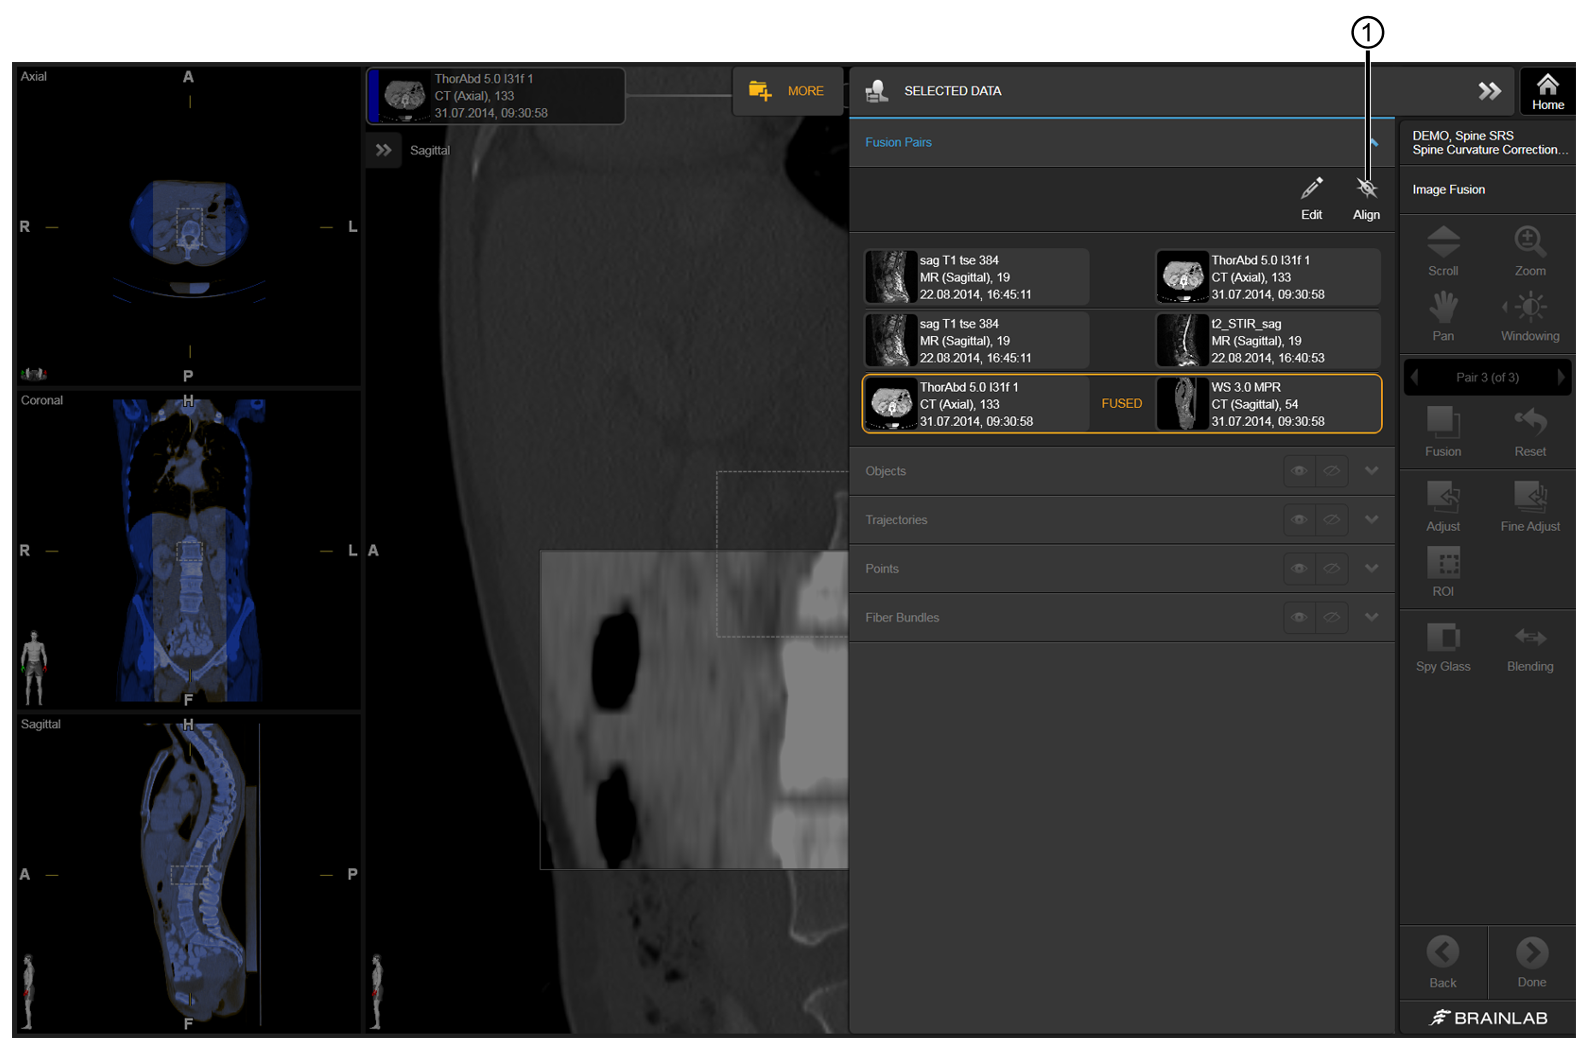Select fused ThorAbd 5.0 I31f 1 dataset
The image size is (1588, 1038).
pyautogui.click(x=976, y=404)
